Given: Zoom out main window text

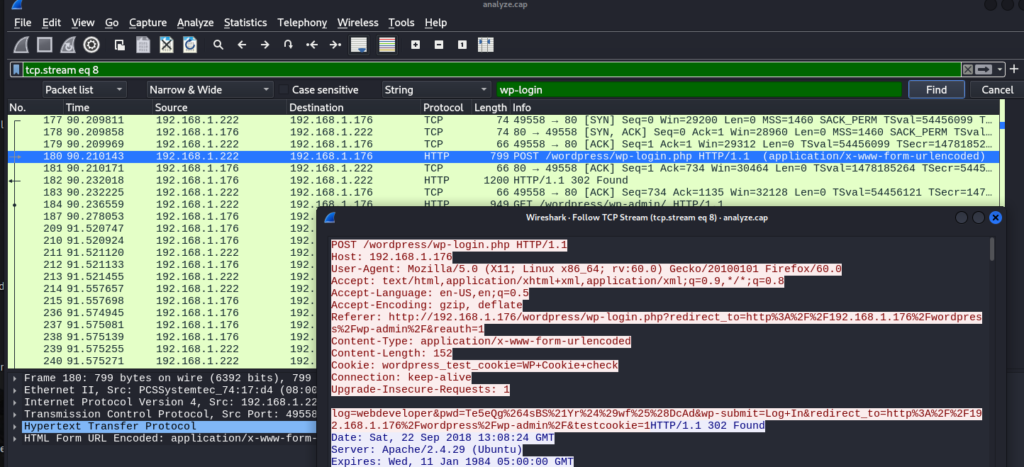Looking at the screenshot, I should coord(438,44).
